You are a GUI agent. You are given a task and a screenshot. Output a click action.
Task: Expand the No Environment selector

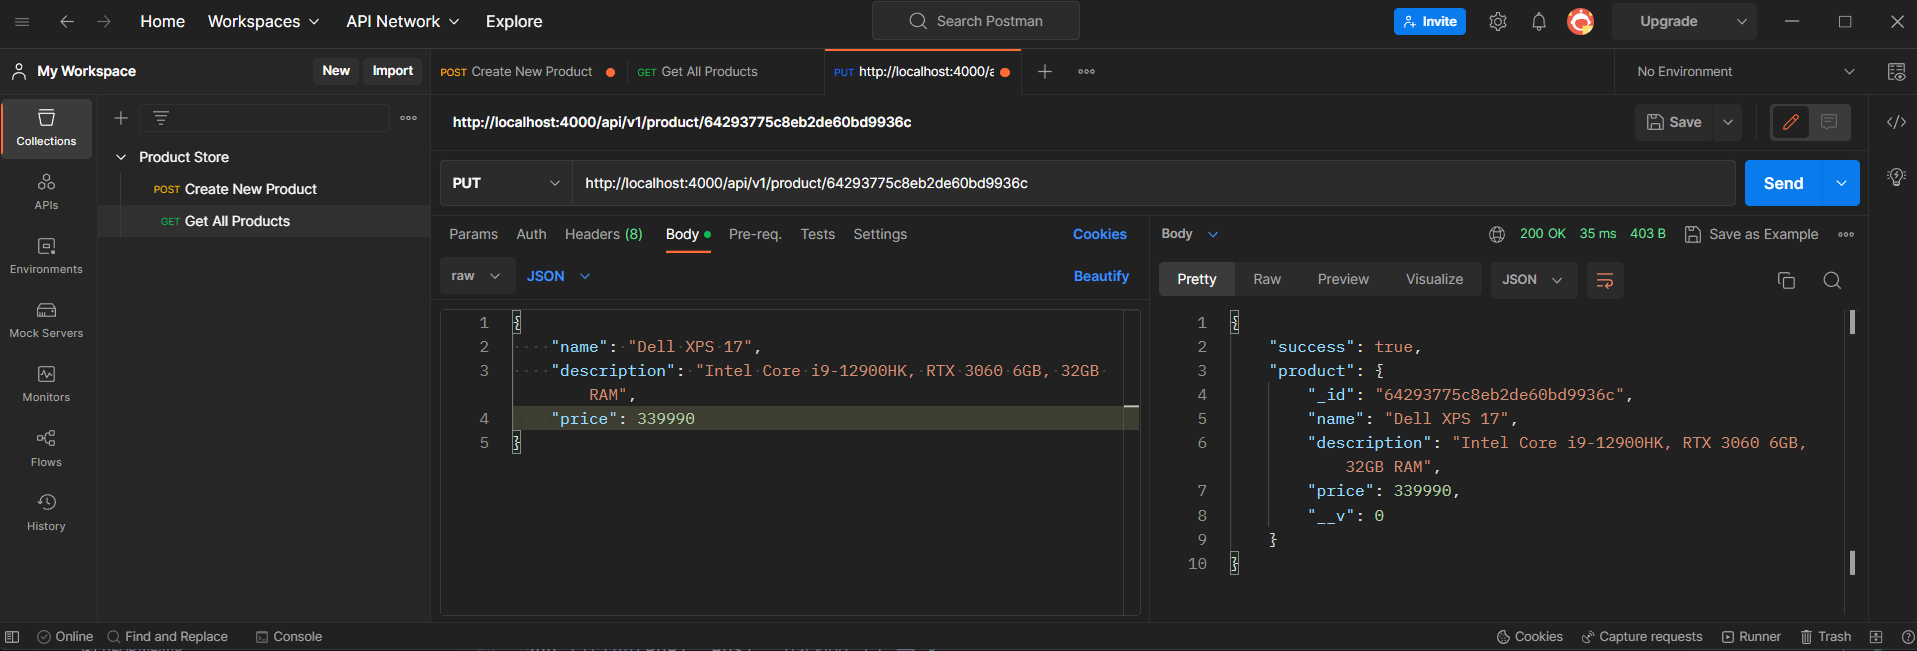click(1745, 72)
